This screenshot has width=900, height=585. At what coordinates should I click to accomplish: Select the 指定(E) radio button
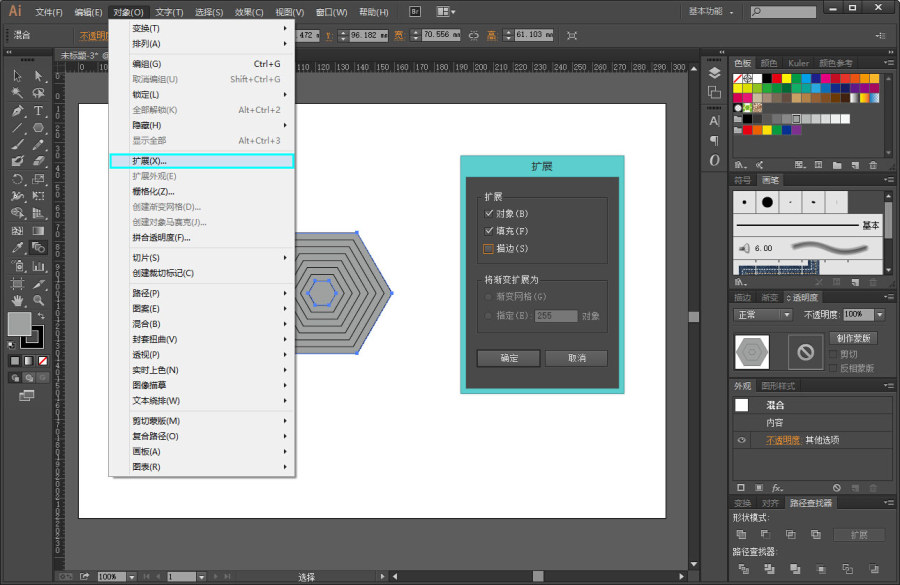point(488,316)
